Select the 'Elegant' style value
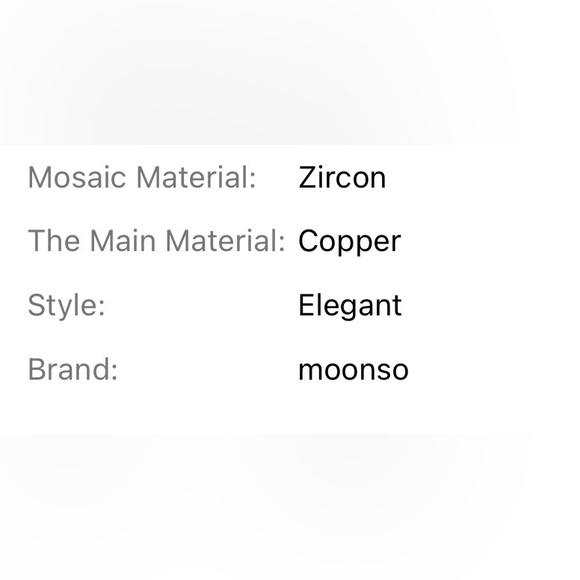This screenshot has width=580, height=580. (350, 307)
